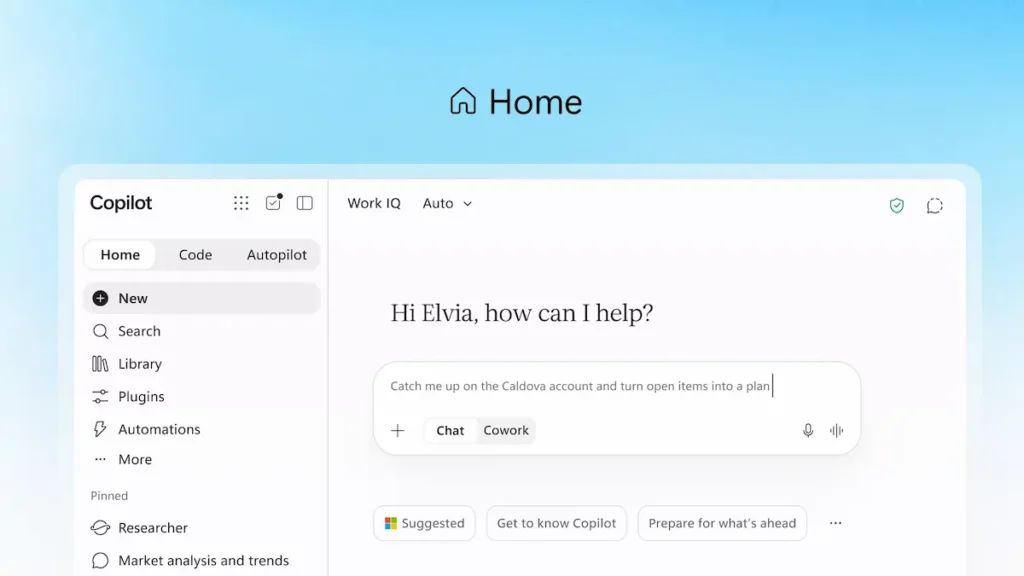Open Market analysis and trends chat
1024x576 pixels.
(202, 560)
